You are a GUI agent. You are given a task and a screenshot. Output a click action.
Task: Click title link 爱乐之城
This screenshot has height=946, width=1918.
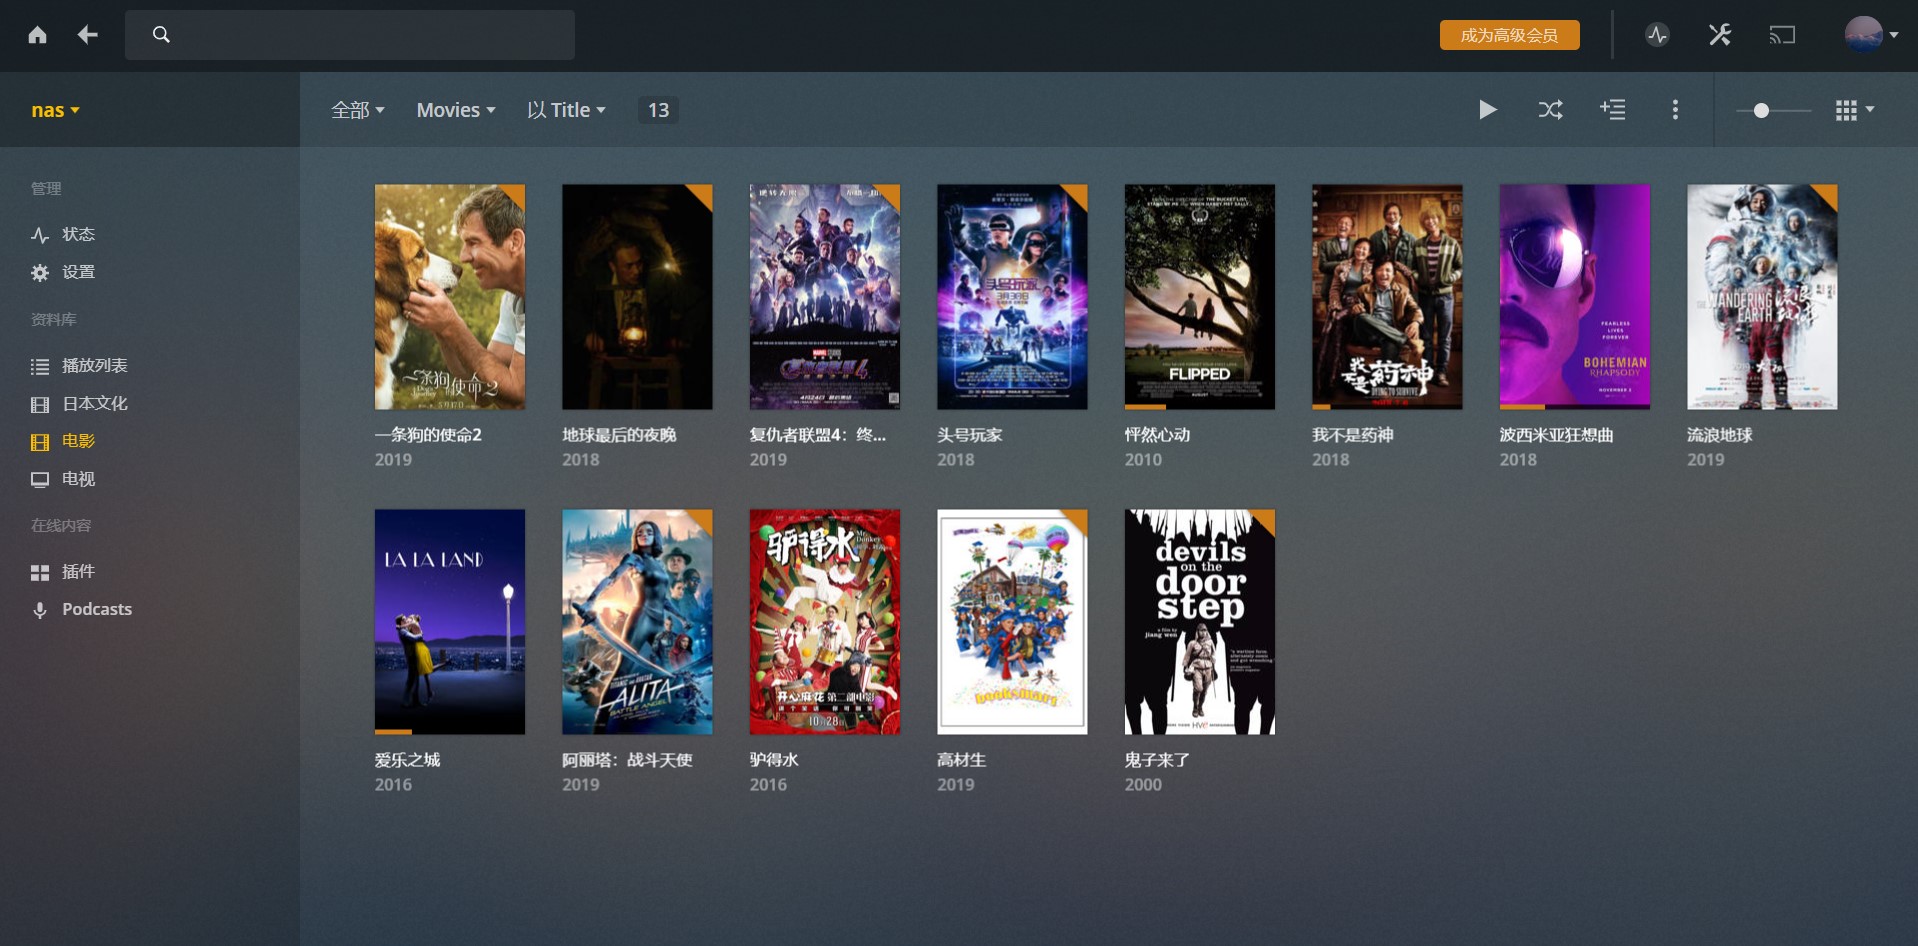pyautogui.click(x=407, y=760)
